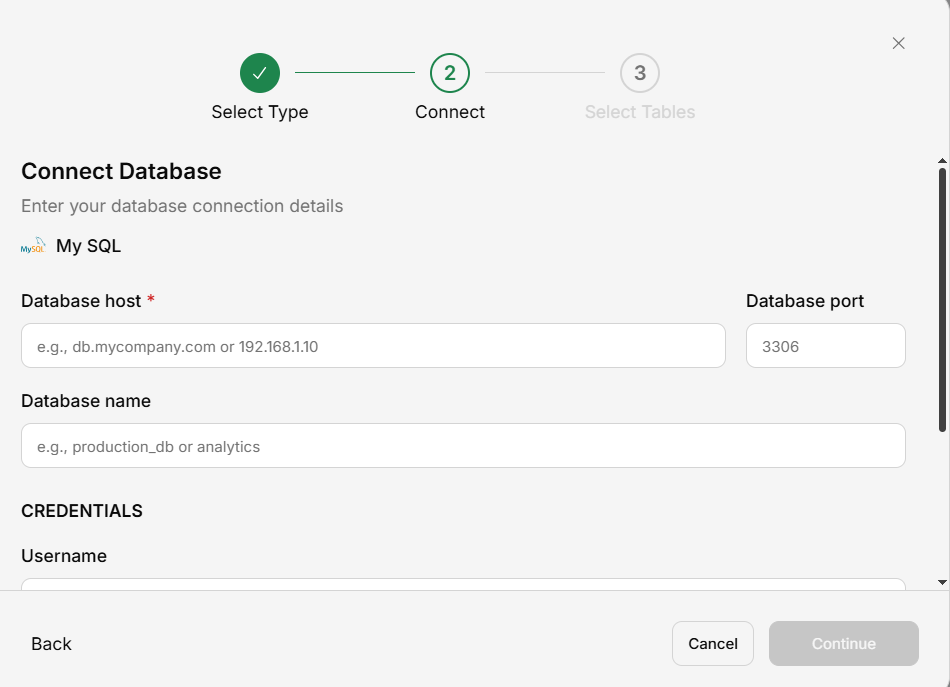
Task: Select the "Connect" step label
Action: click(450, 112)
